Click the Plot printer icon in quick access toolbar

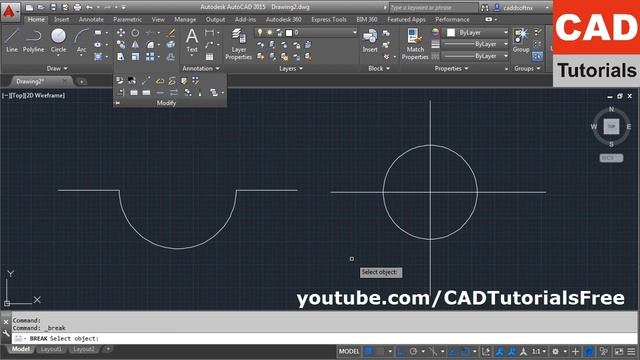(77, 7)
